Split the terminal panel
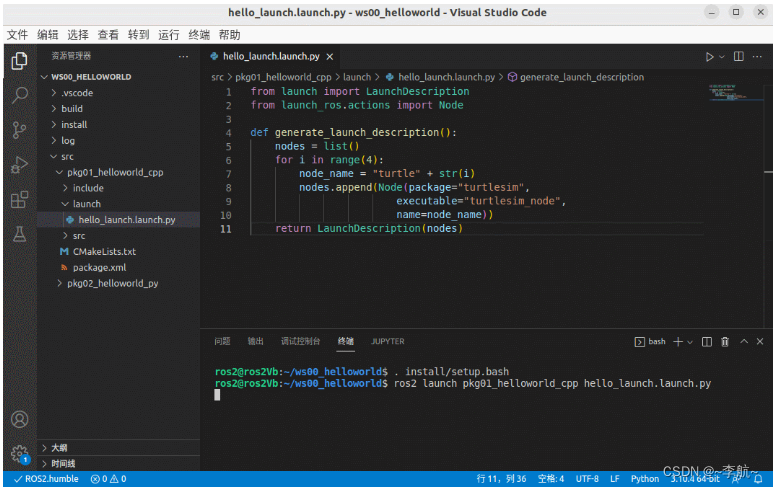The width and height of the screenshot is (774, 488). (x=707, y=341)
